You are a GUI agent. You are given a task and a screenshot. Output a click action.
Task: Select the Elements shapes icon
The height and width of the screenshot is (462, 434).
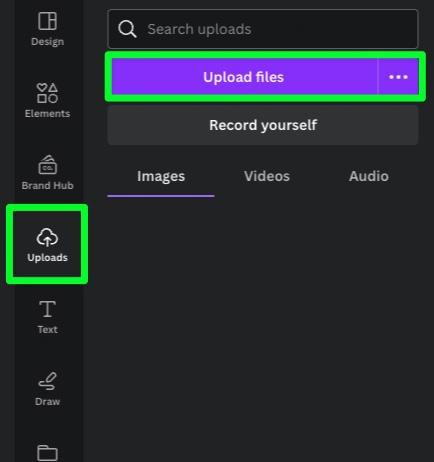47,93
